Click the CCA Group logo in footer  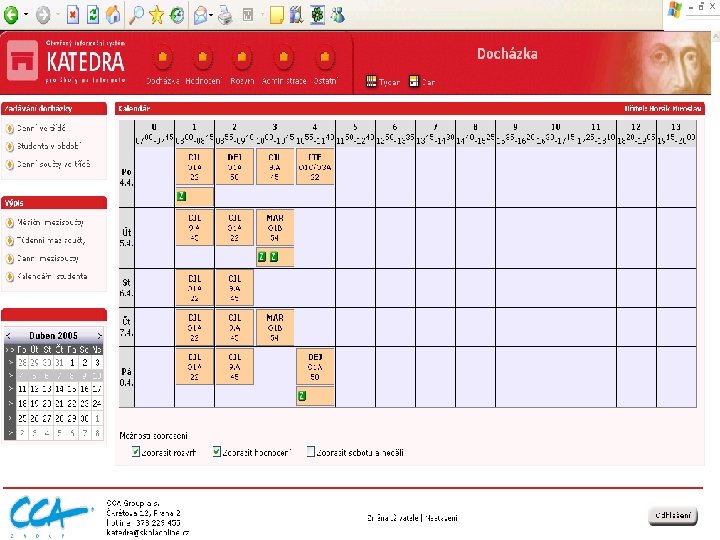[51, 516]
